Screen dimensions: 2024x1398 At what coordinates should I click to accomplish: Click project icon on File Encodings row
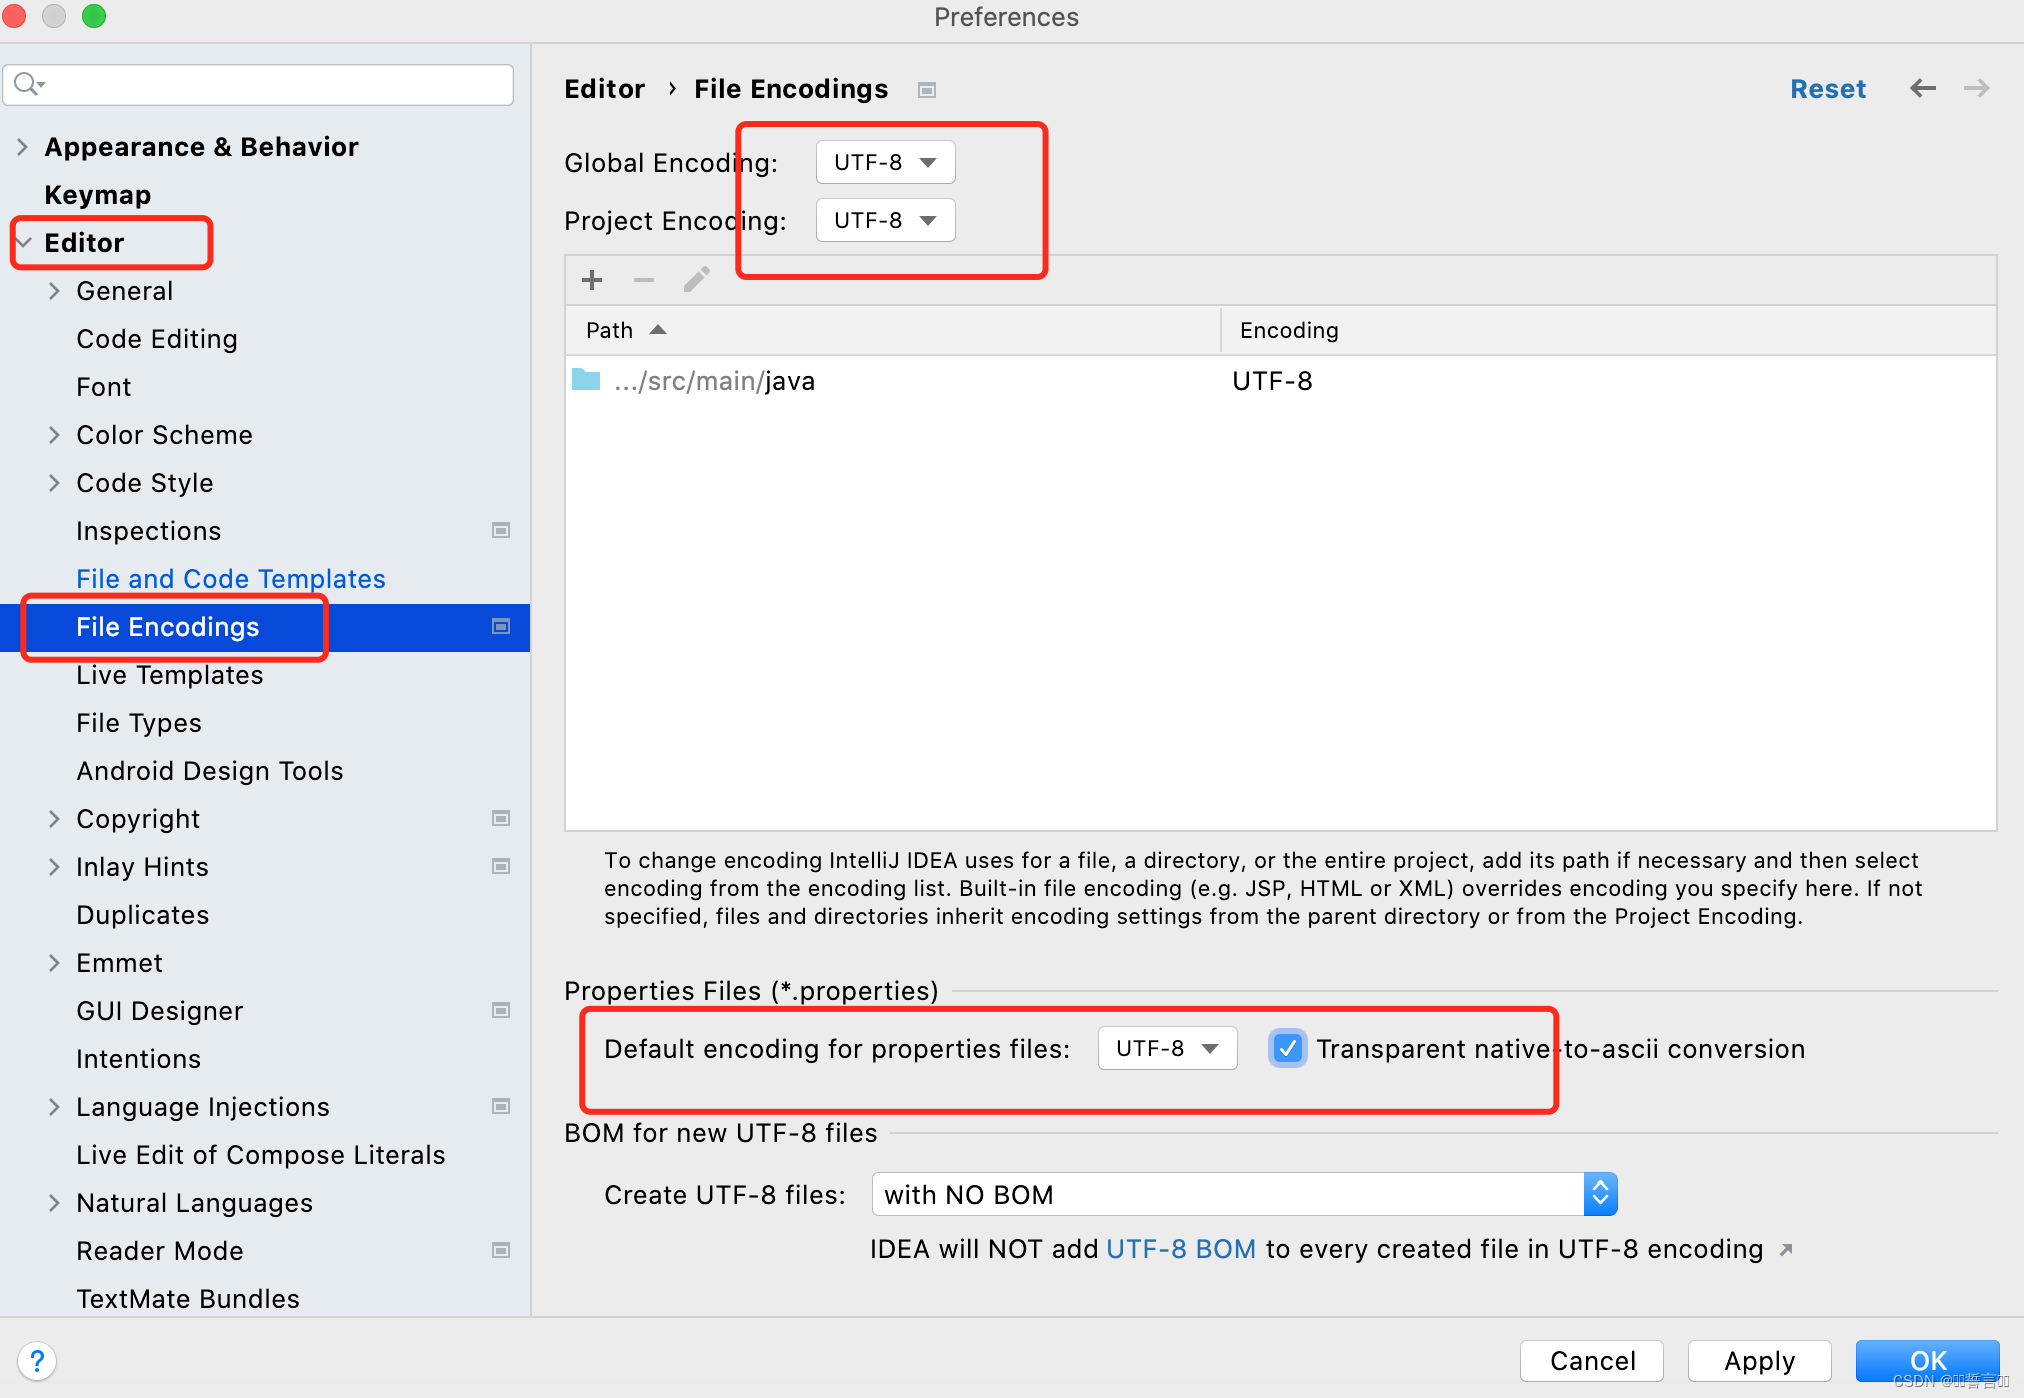tap(501, 626)
